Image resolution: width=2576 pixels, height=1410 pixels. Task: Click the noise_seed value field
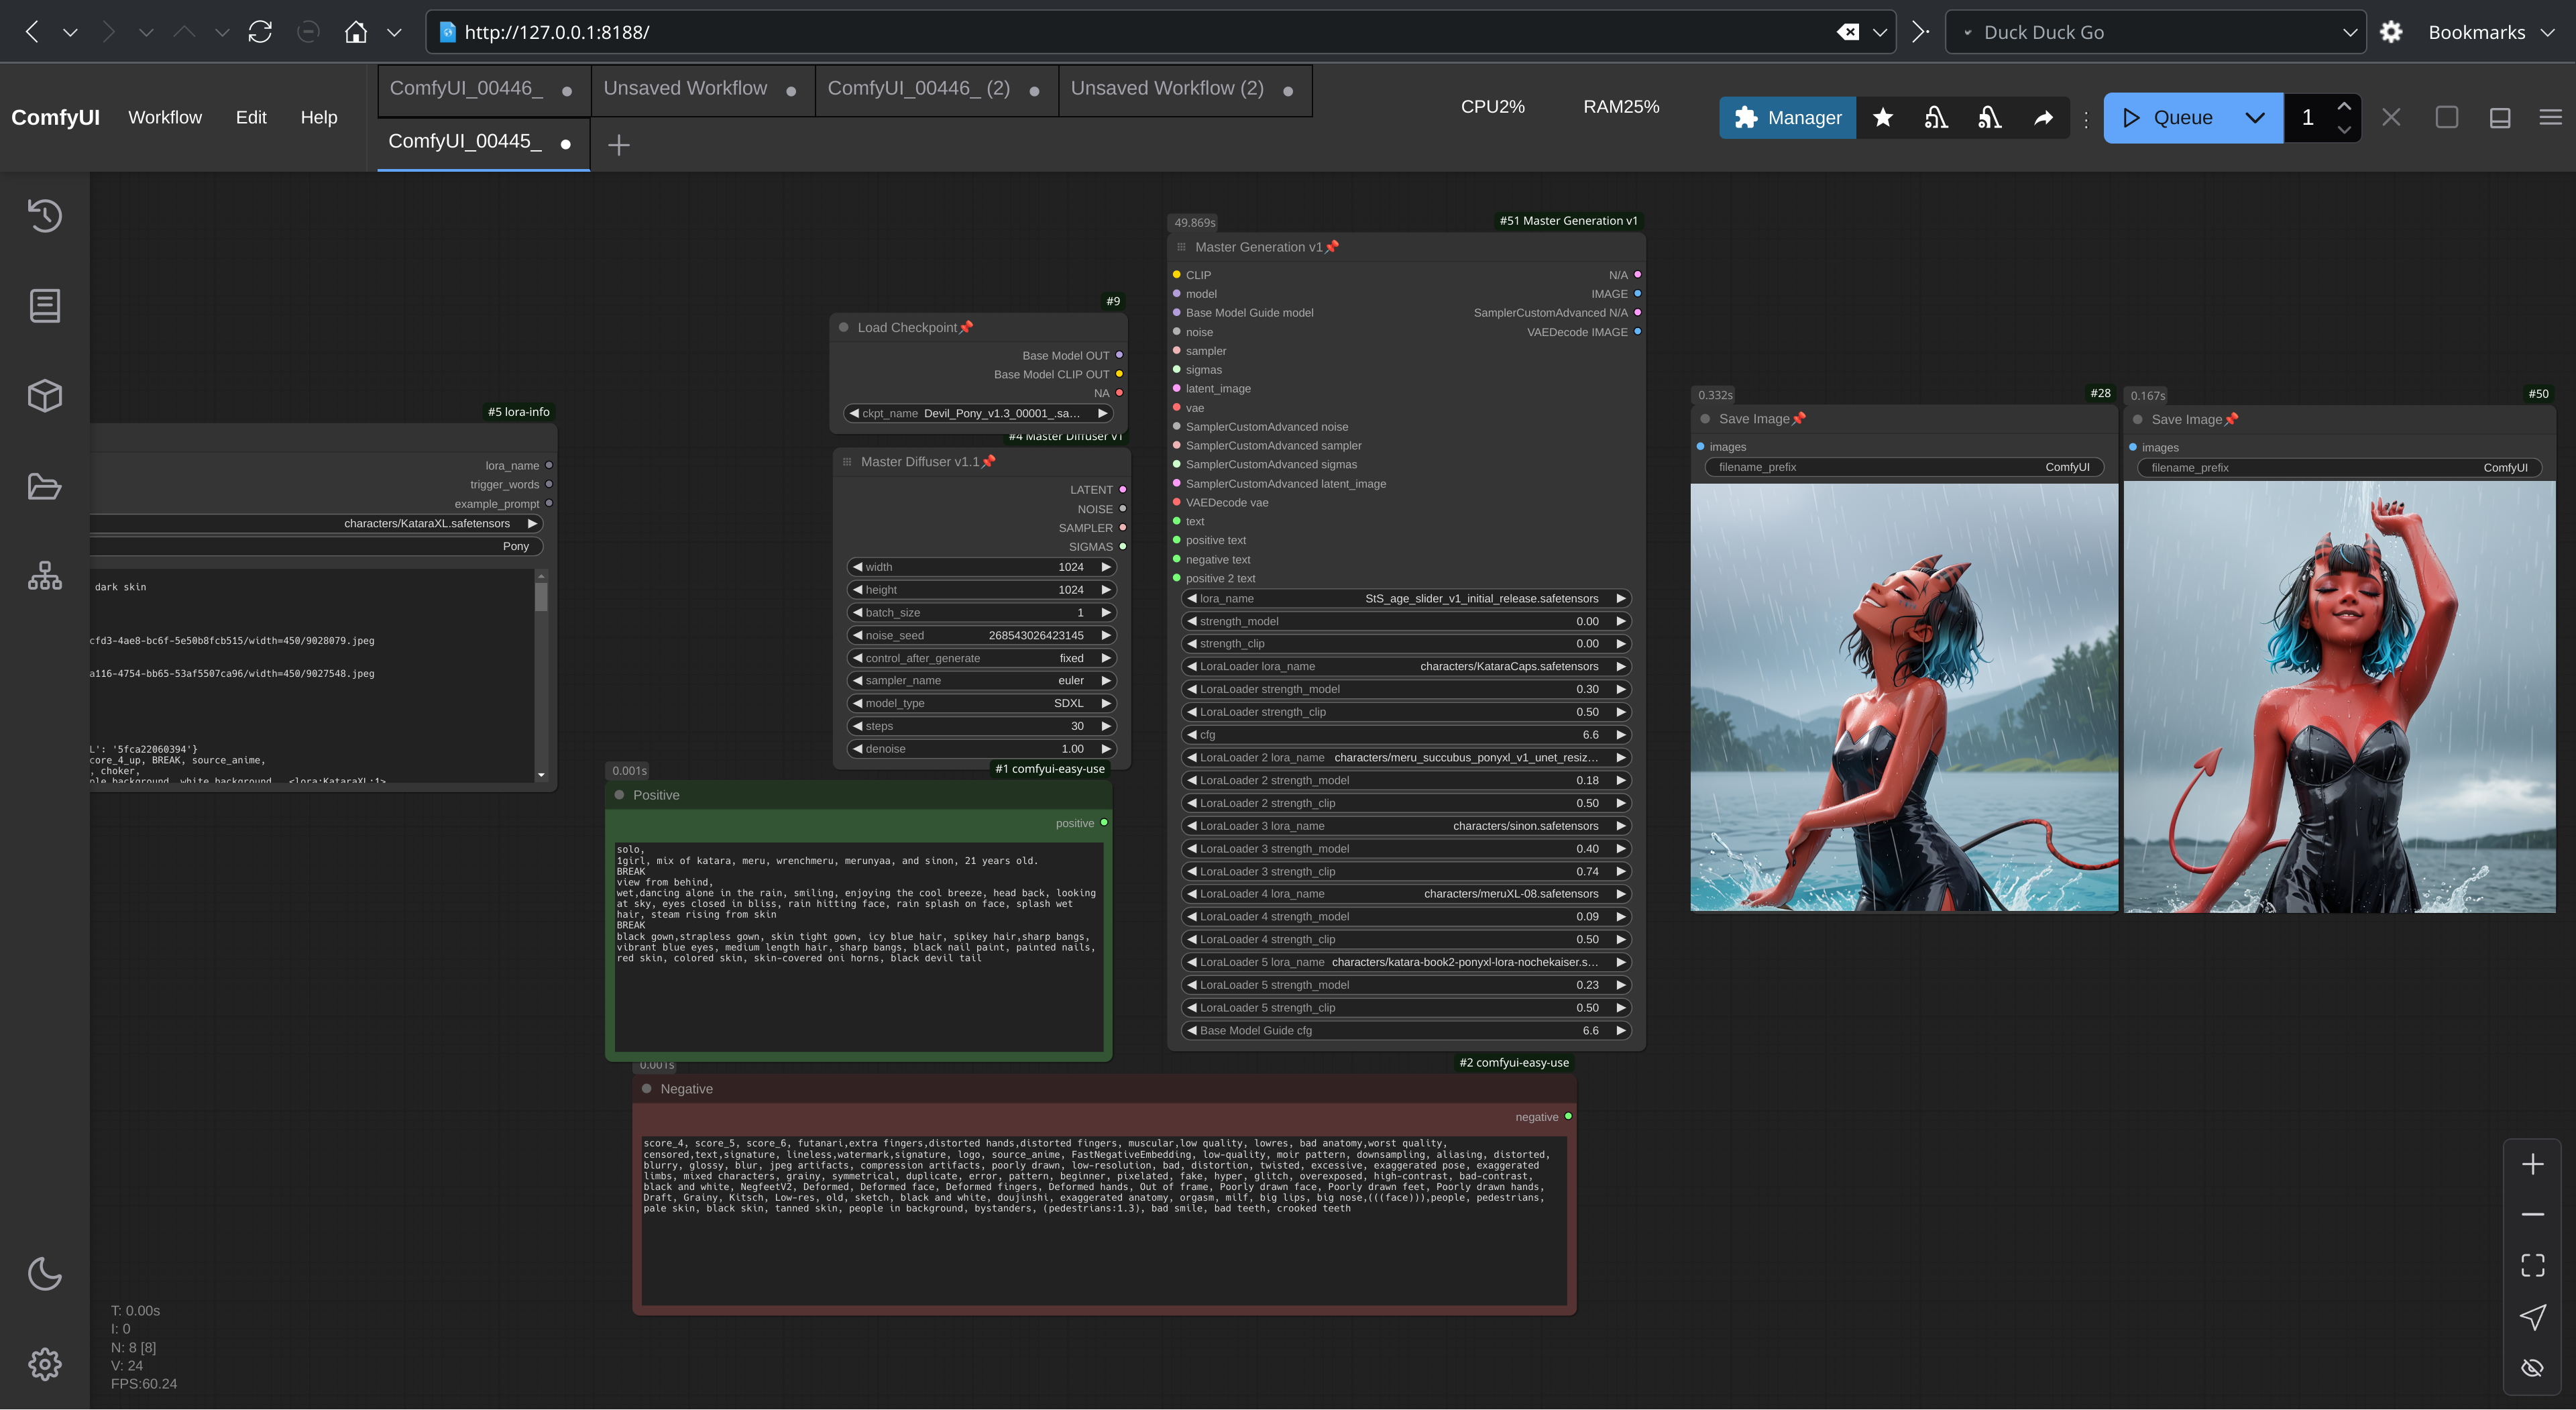981,635
